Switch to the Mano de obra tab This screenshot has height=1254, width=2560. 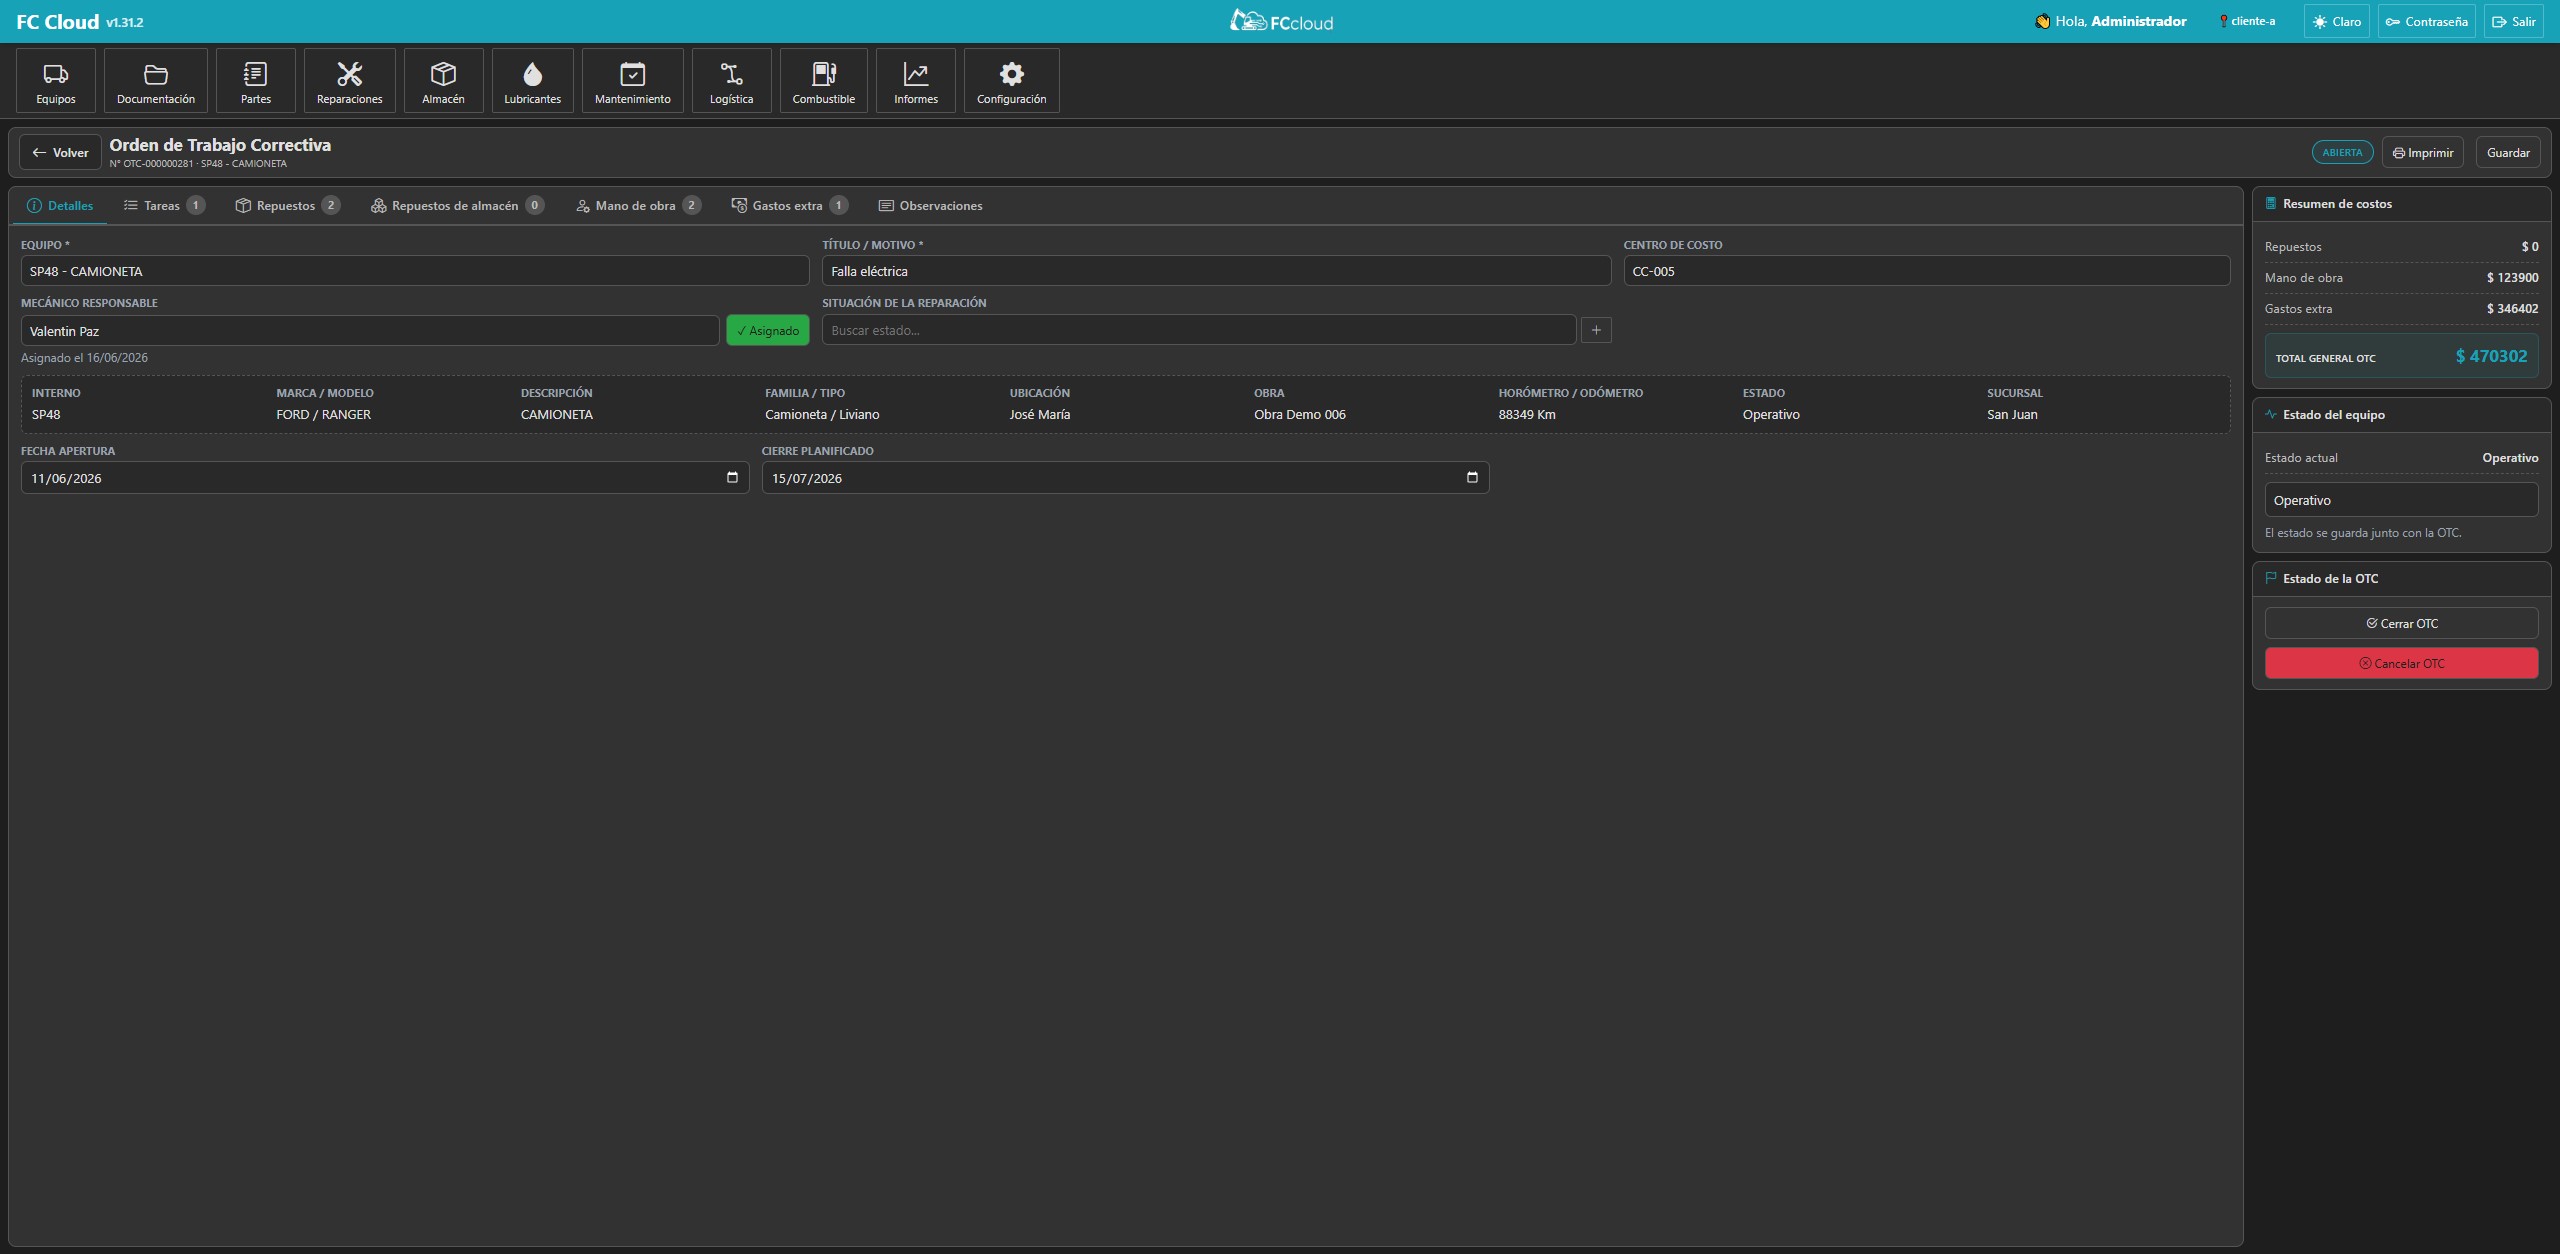click(638, 205)
